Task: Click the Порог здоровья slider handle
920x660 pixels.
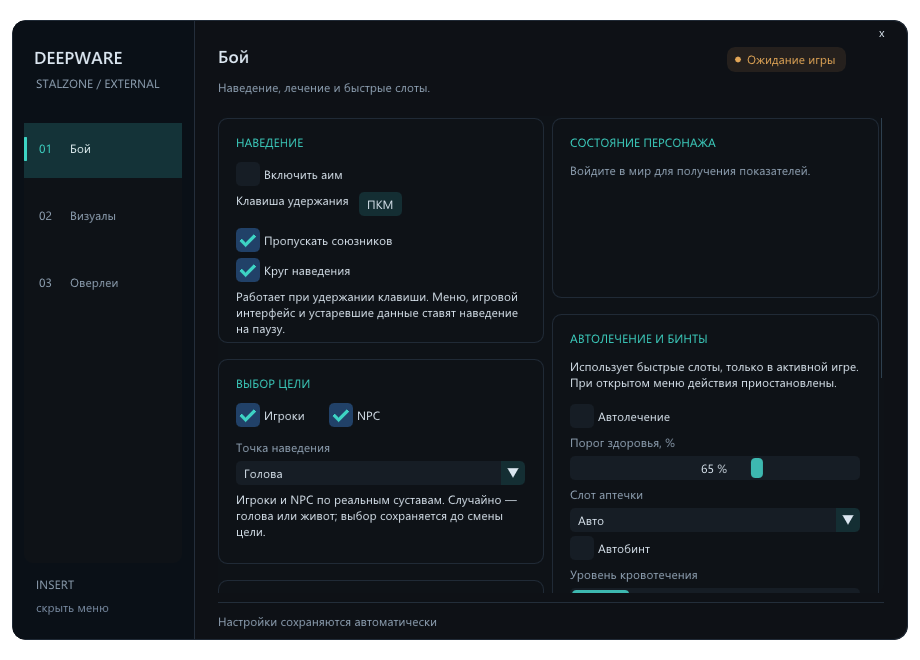Action: [x=757, y=468]
